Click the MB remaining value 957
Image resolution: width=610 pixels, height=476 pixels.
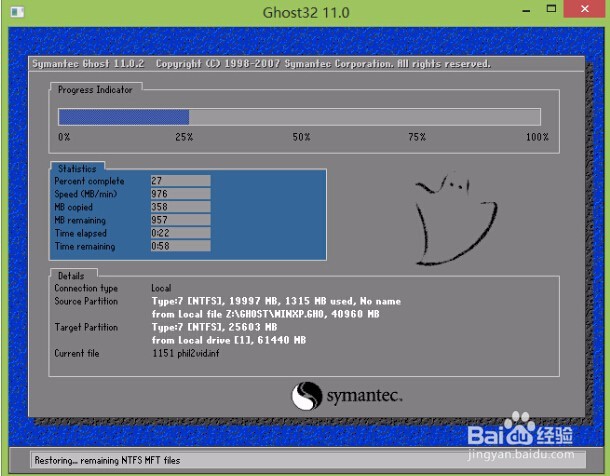pyautogui.click(x=181, y=220)
